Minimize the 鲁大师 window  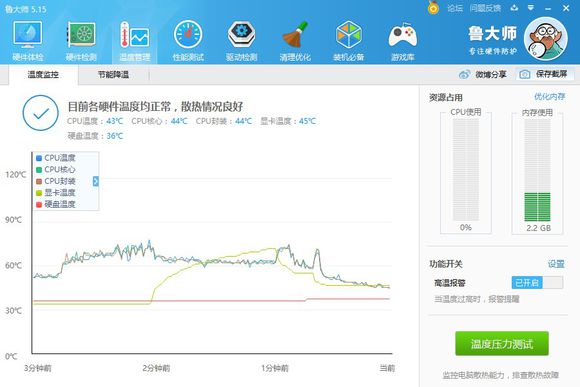pyautogui.click(x=548, y=8)
